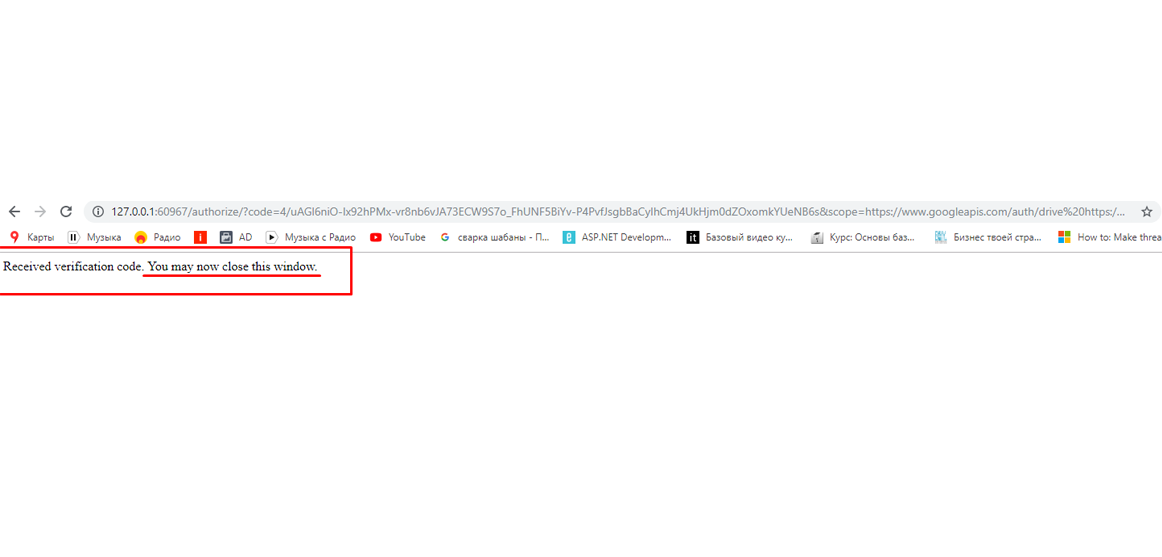Reload the current page
This screenshot has height=557, width=1162.
[66, 212]
